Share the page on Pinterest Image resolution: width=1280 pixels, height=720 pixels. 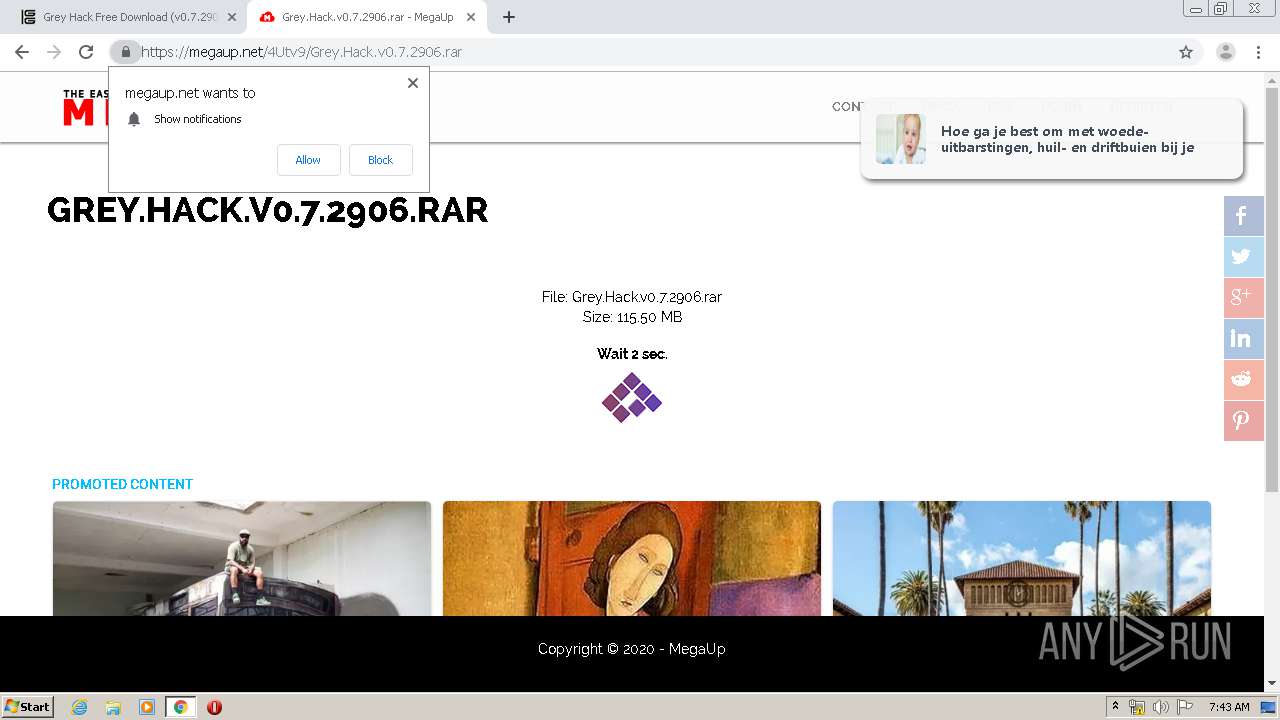(1244, 421)
